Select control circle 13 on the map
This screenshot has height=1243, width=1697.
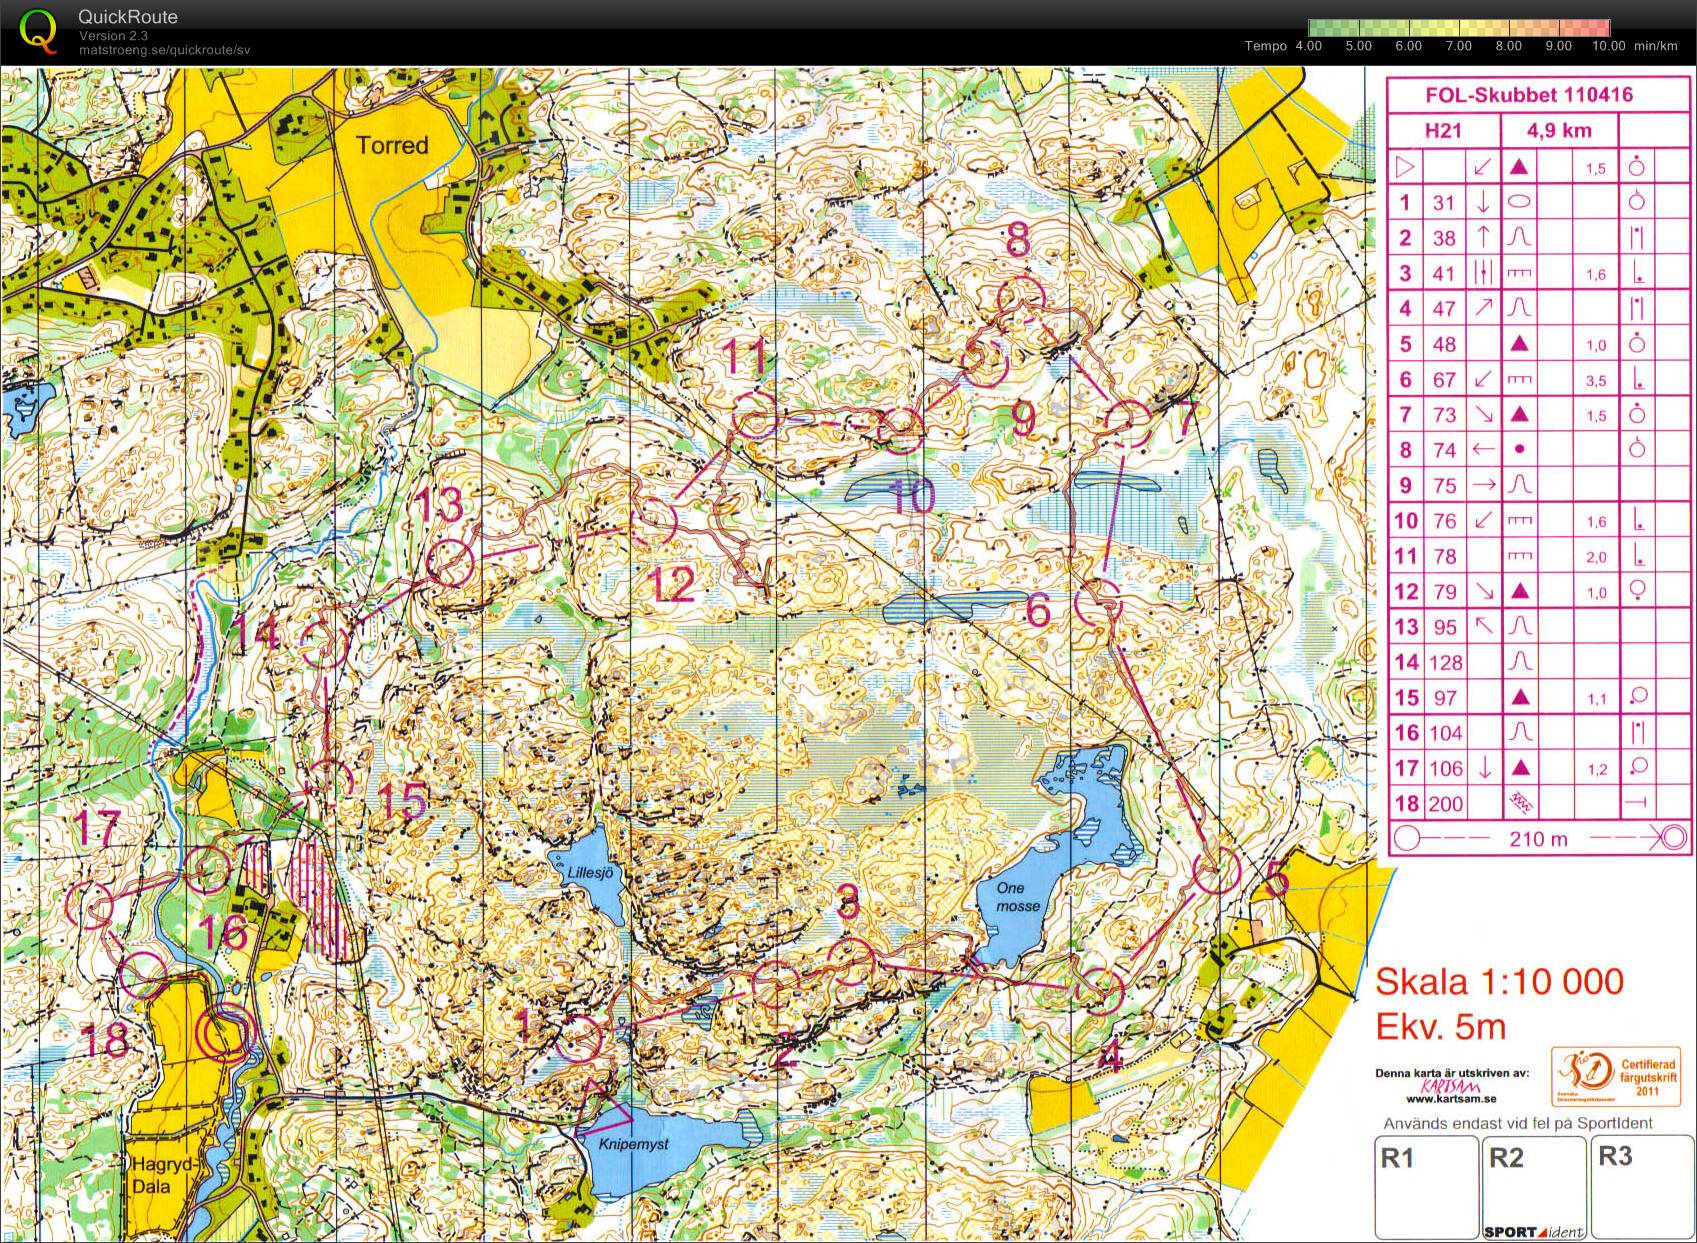click(449, 563)
